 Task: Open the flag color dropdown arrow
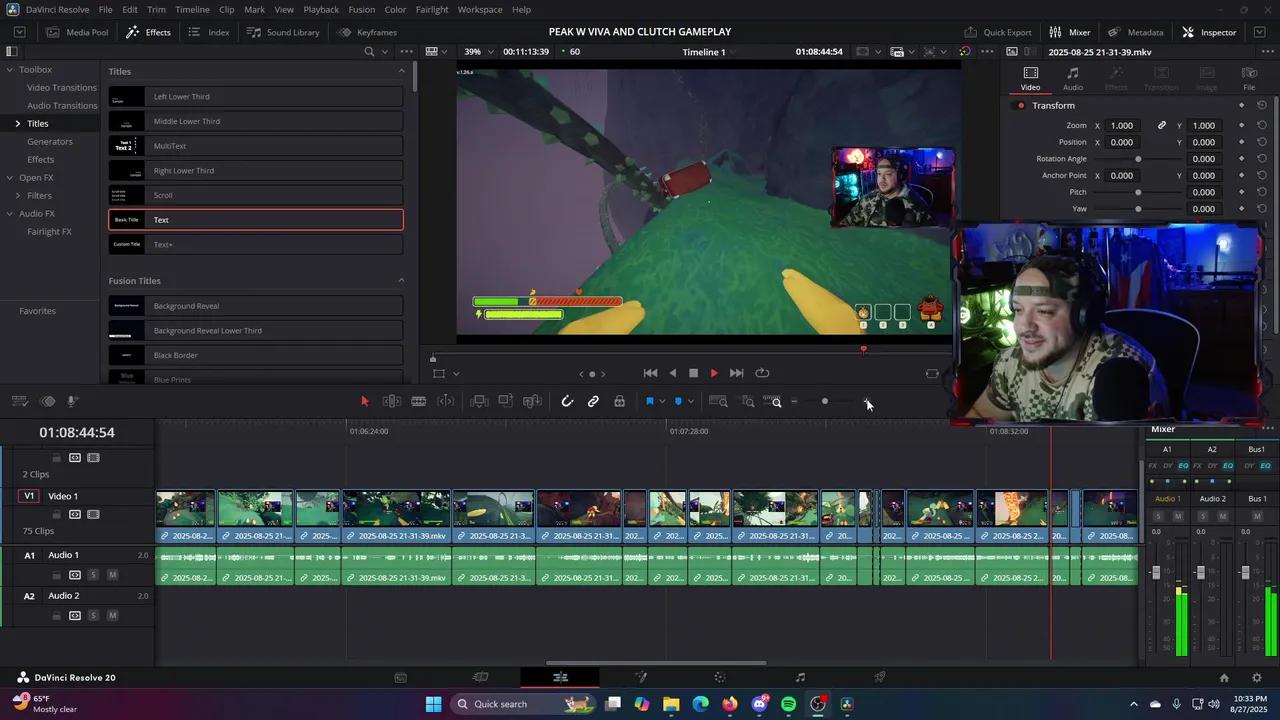click(x=662, y=402)
